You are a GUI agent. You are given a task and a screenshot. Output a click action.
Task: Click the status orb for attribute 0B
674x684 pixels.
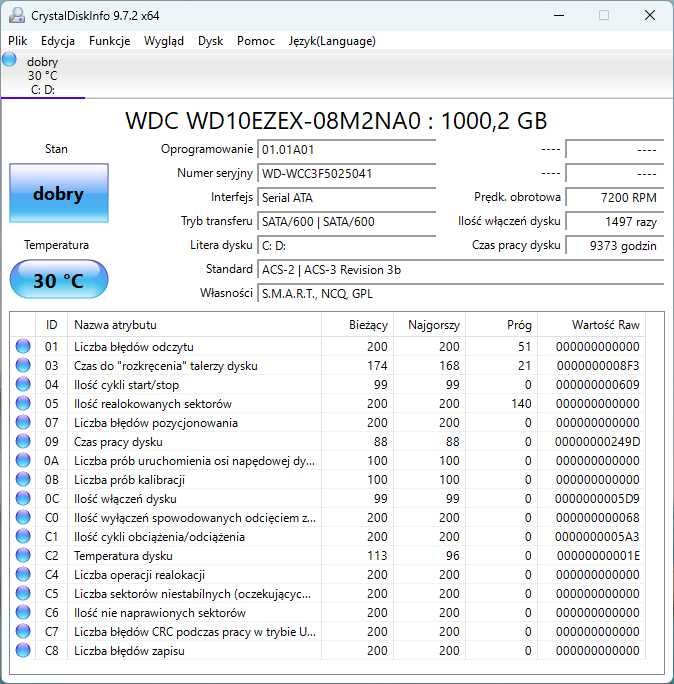pyautogui.click(x=23, y=479)
